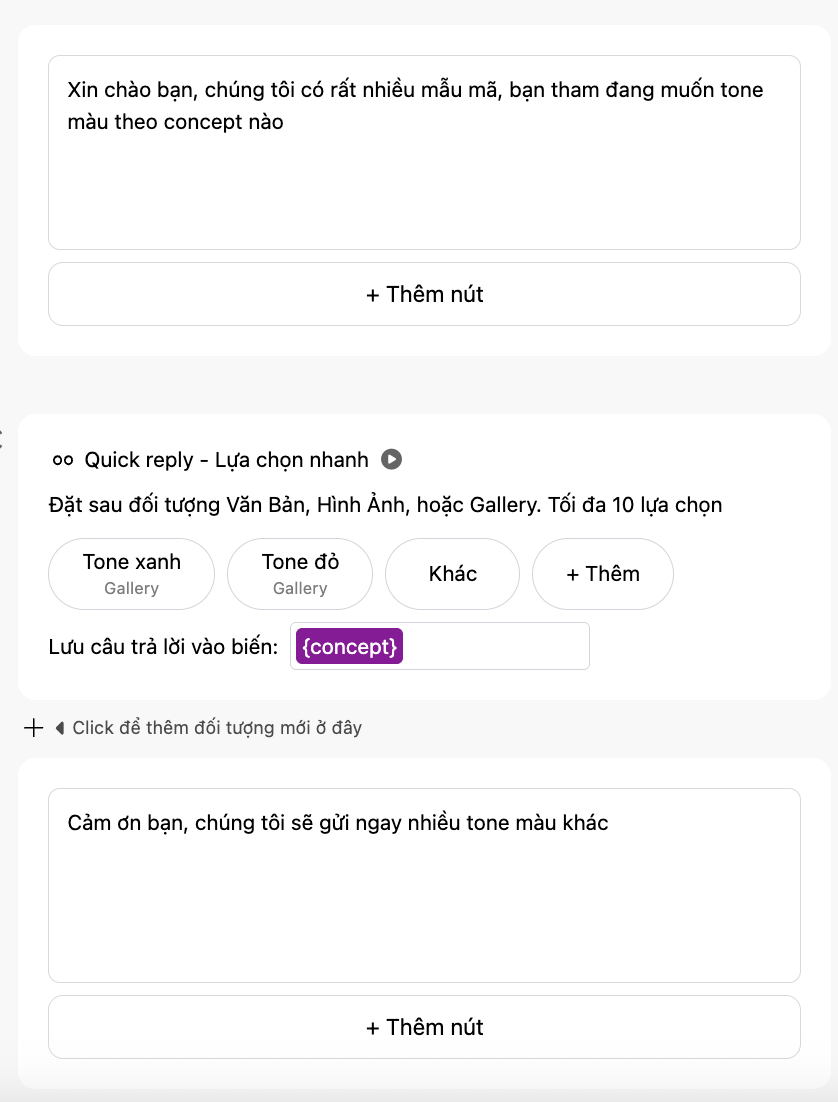Click "+ Thêm nút" under the thank-you message

pyautogui.click(x=424, y=1027)
